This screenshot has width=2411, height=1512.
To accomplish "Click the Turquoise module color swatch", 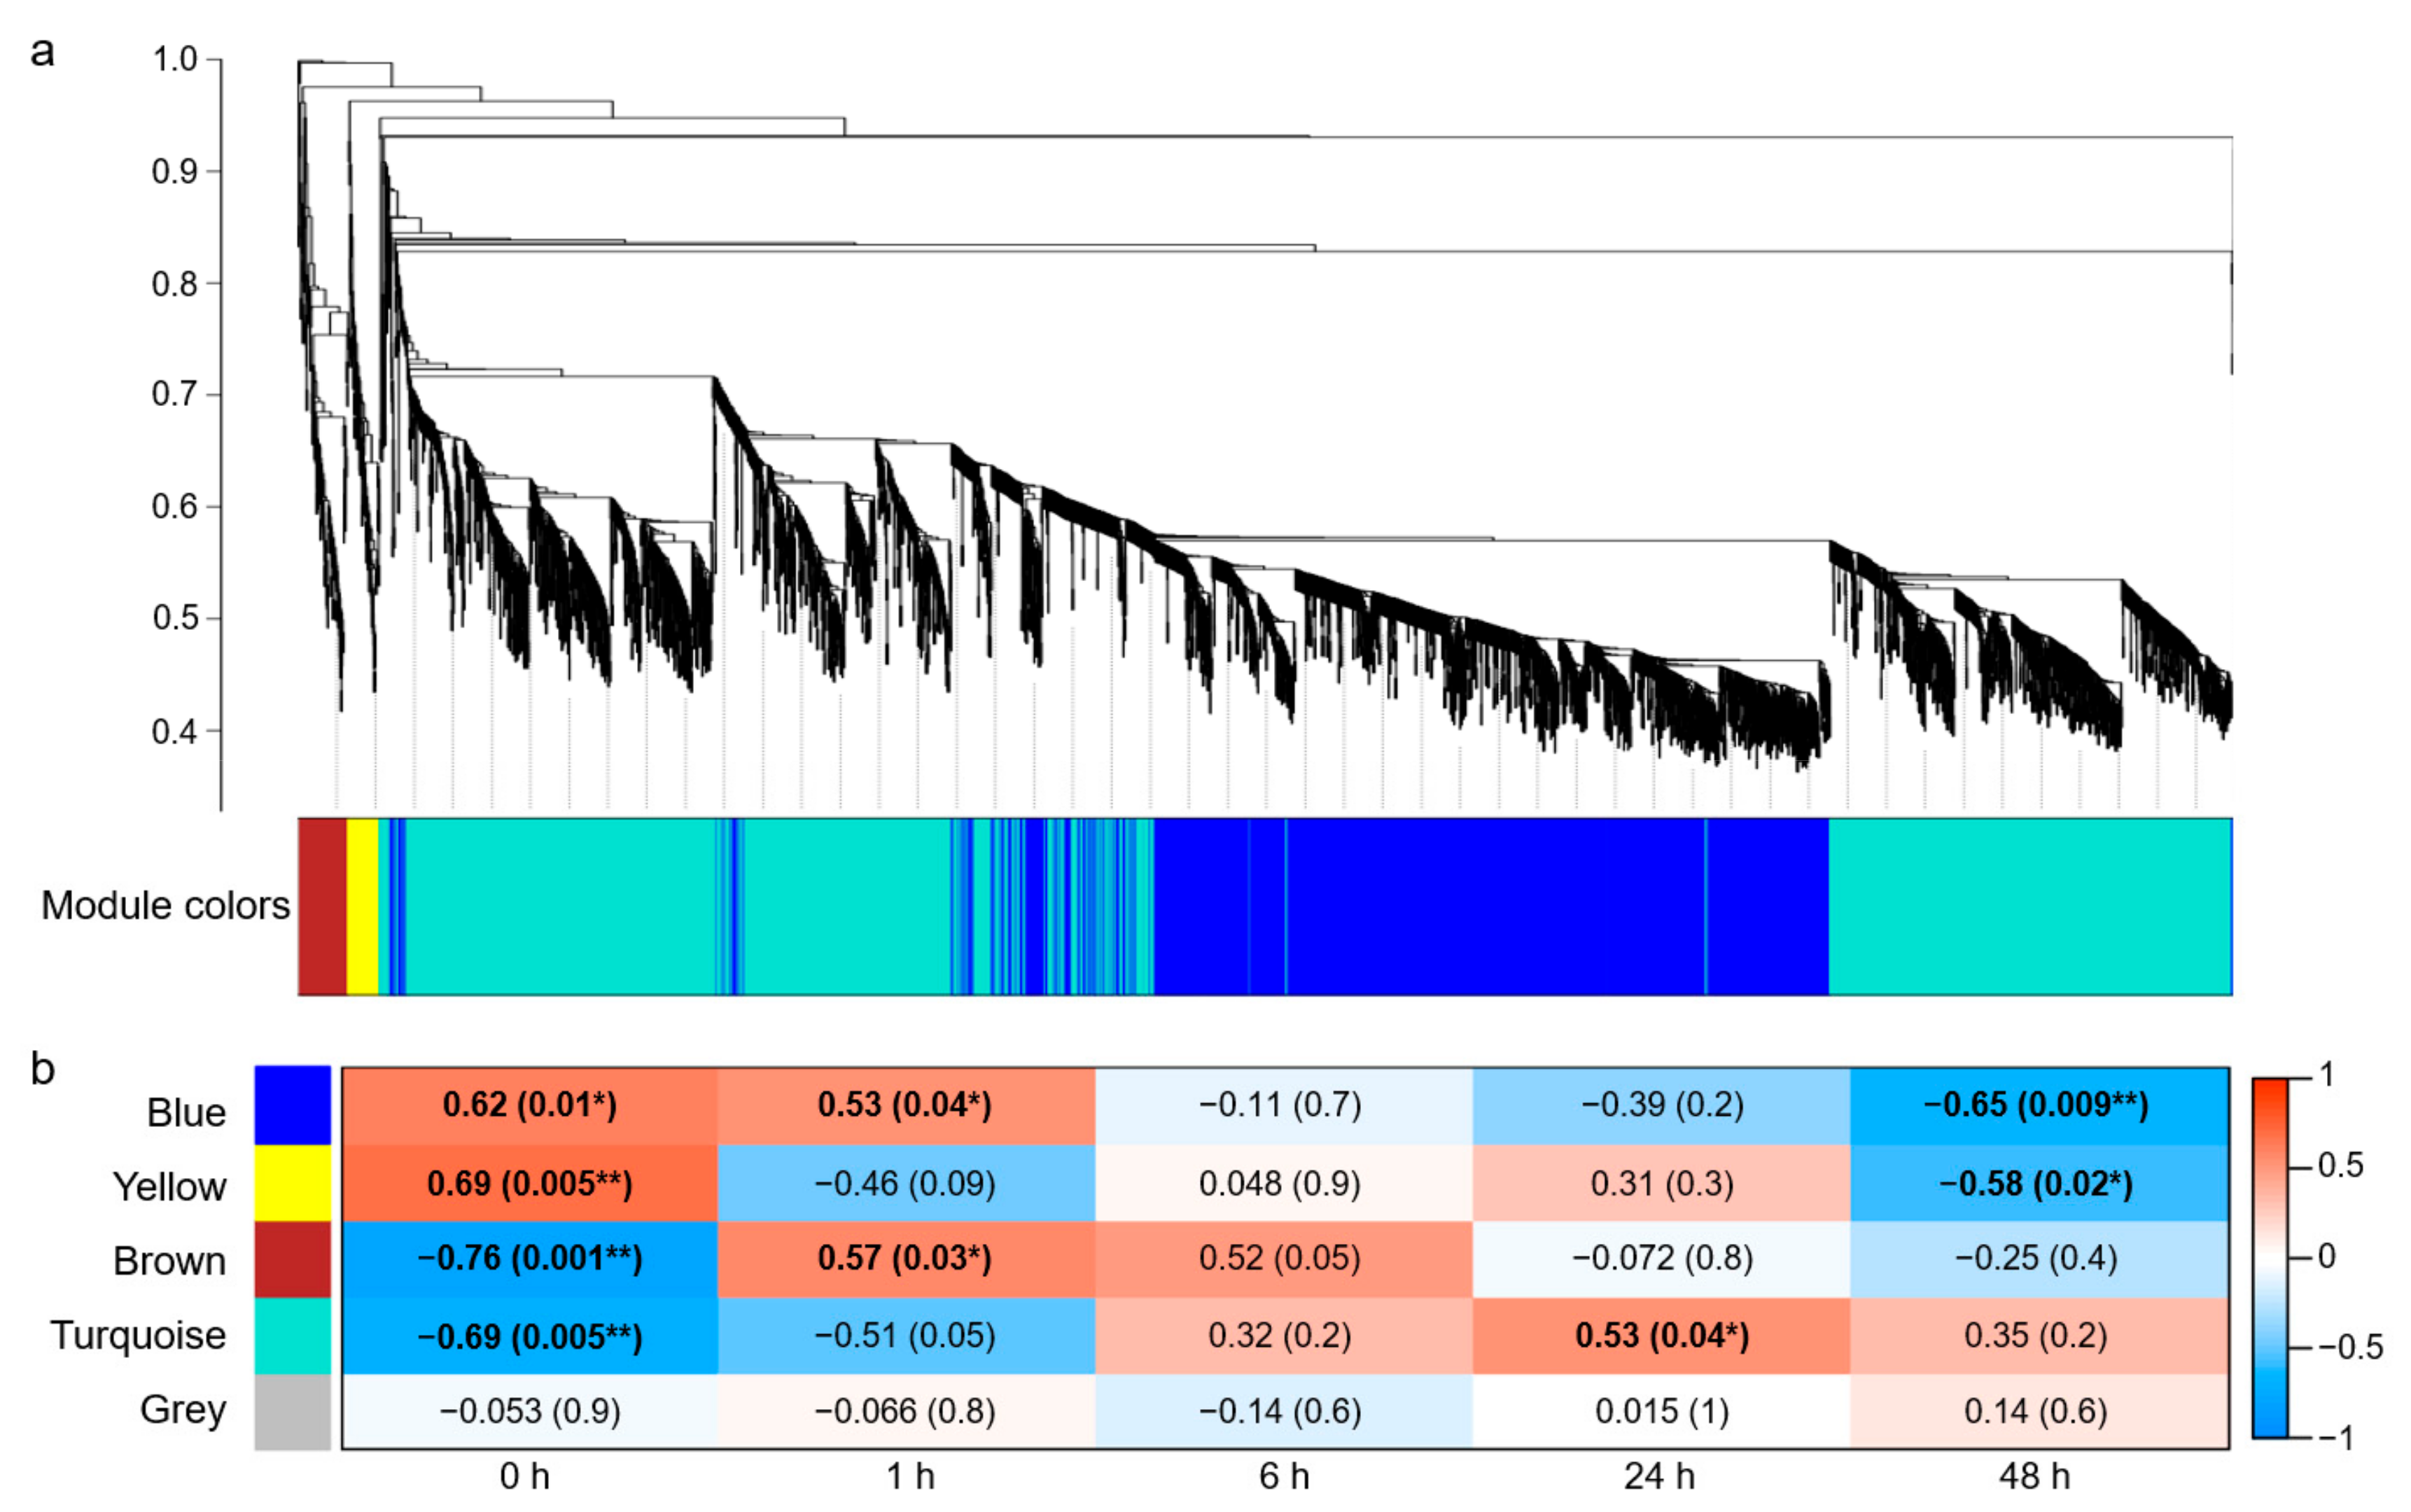I will 292,1335.
